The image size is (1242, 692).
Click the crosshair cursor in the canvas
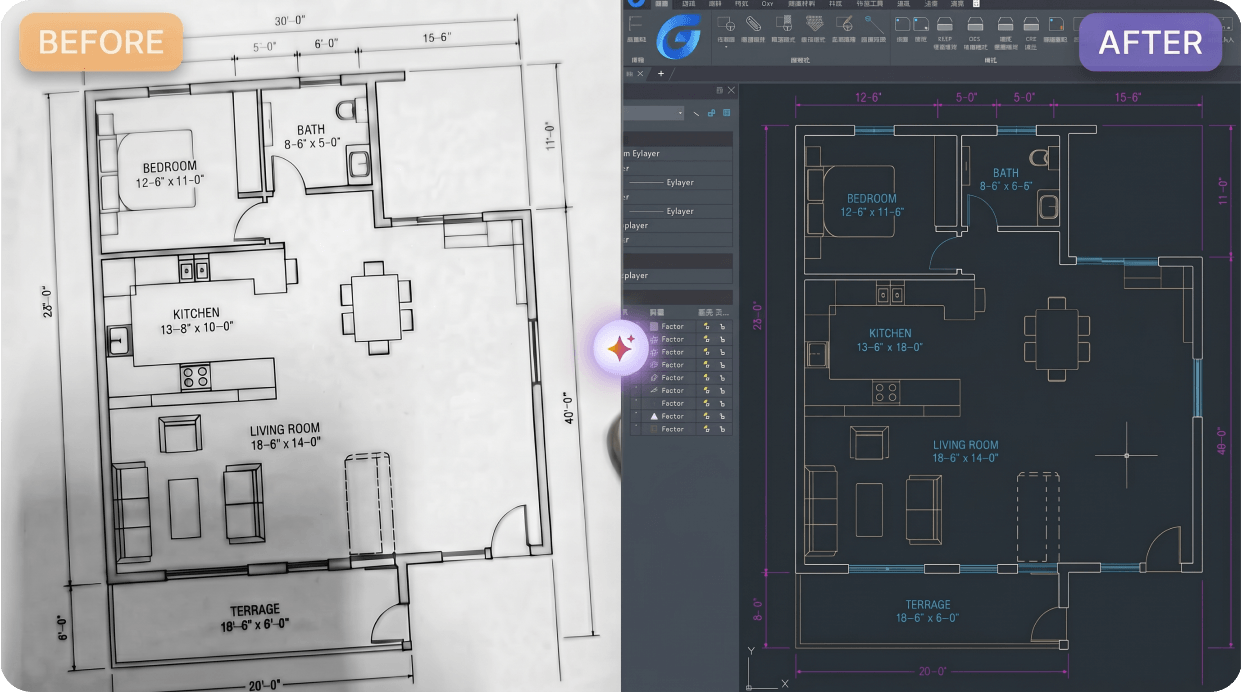click(1126, 455)
